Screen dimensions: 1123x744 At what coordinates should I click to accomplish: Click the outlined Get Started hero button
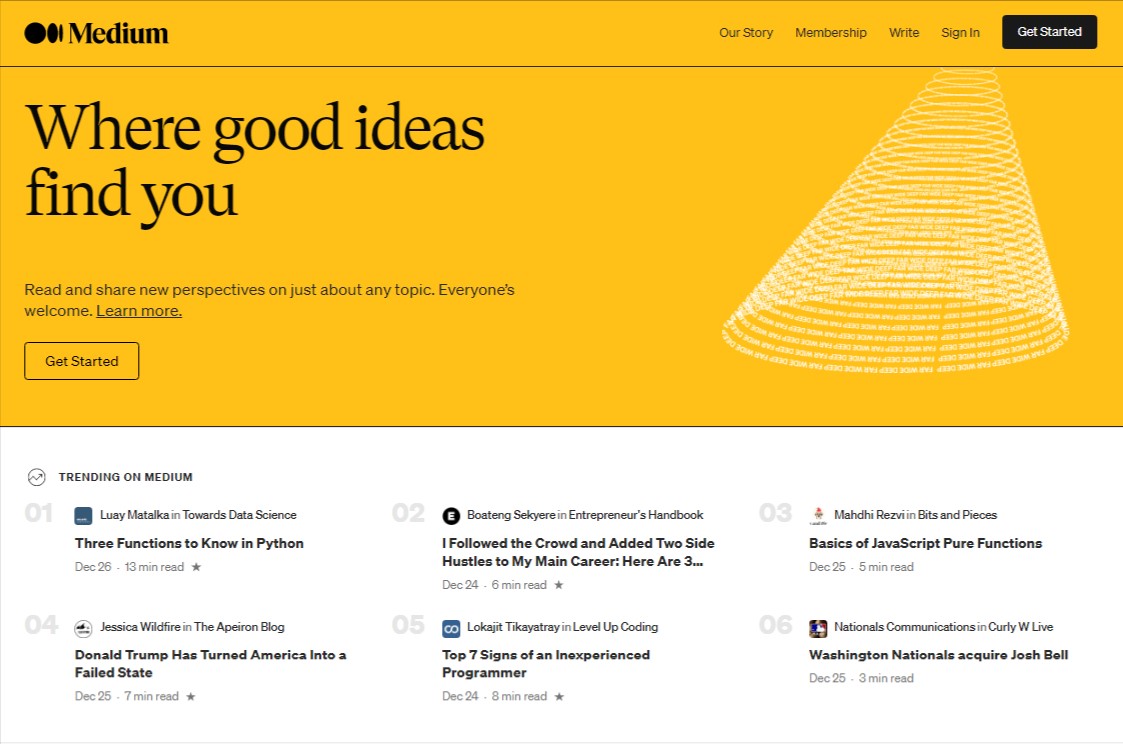tap(82, 361)
